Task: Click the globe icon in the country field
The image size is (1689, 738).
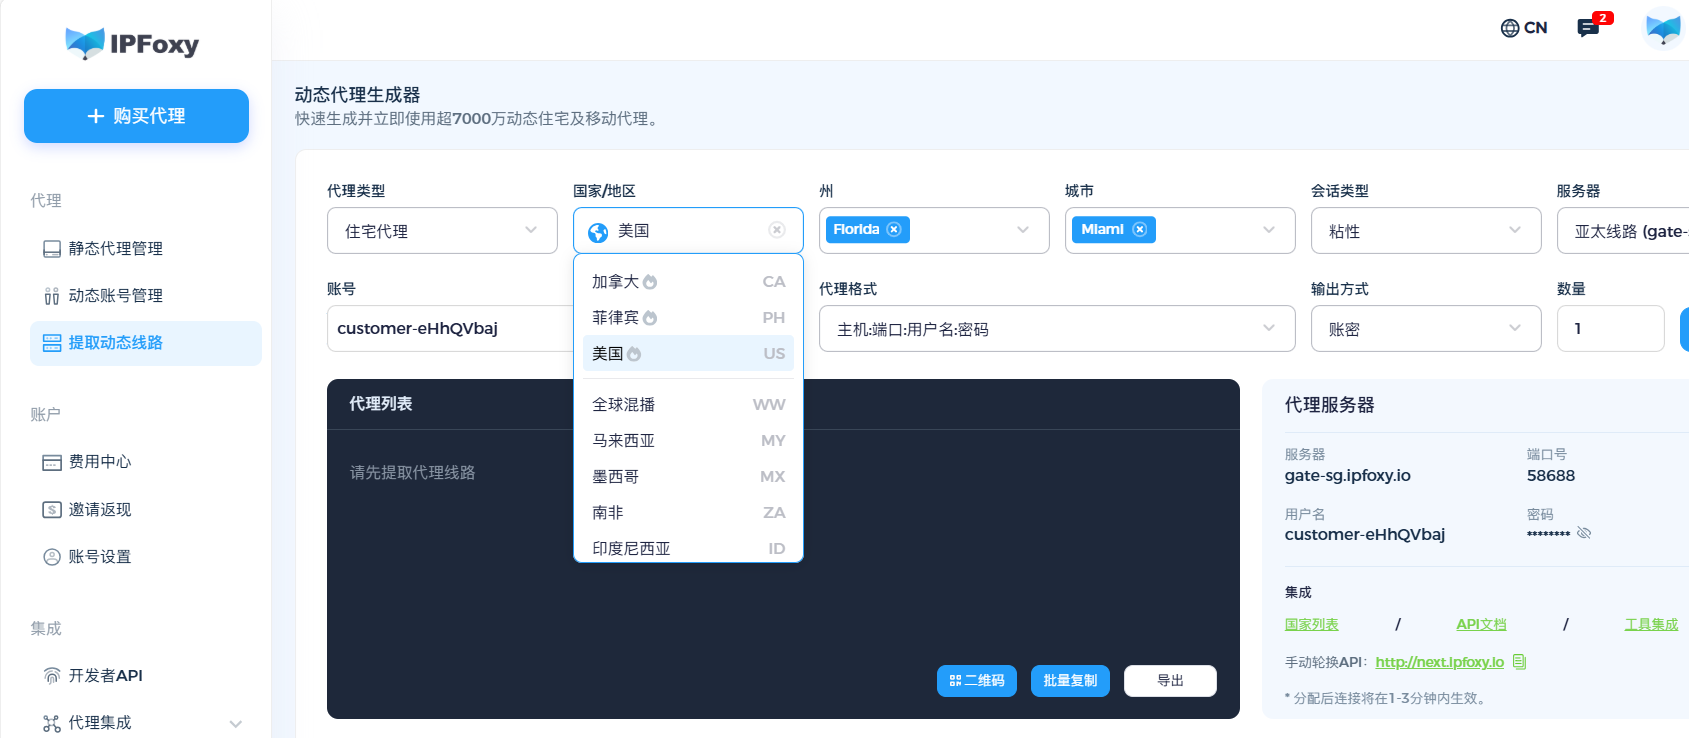Action: coord(598,232)
